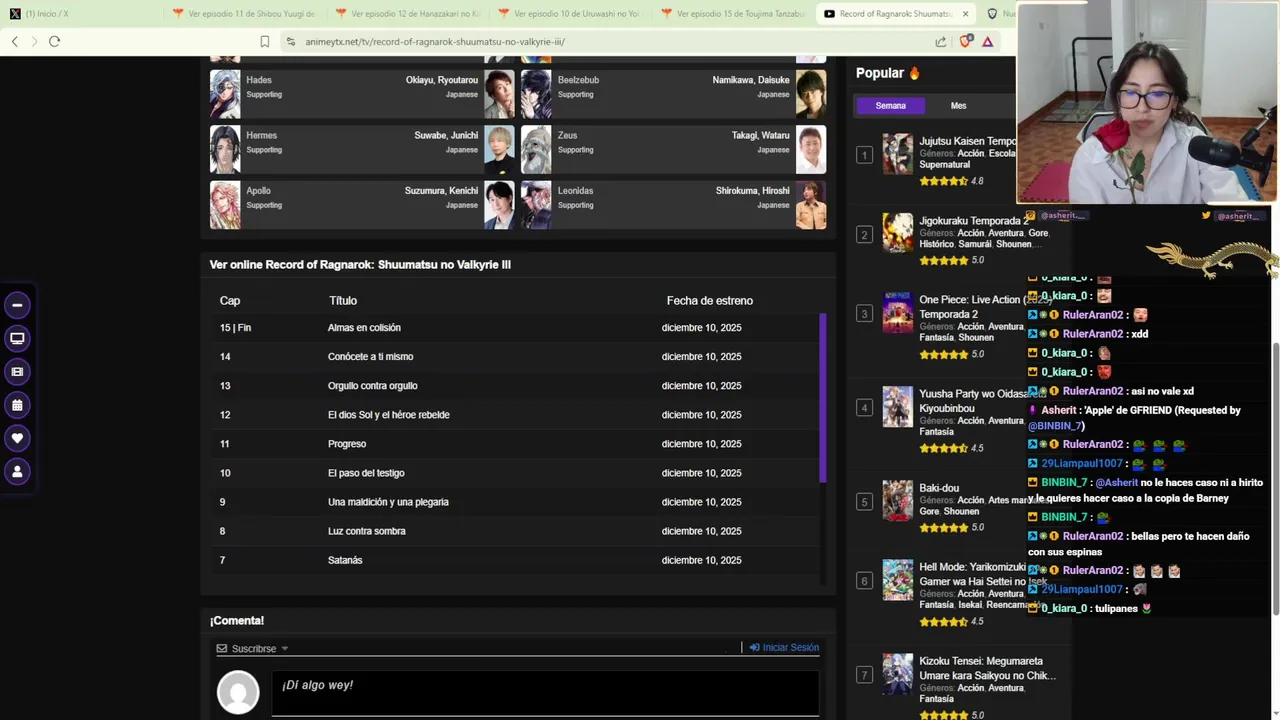Click the Cap column header
Viewport: 1280px width, 720px height.
point(230,301)
